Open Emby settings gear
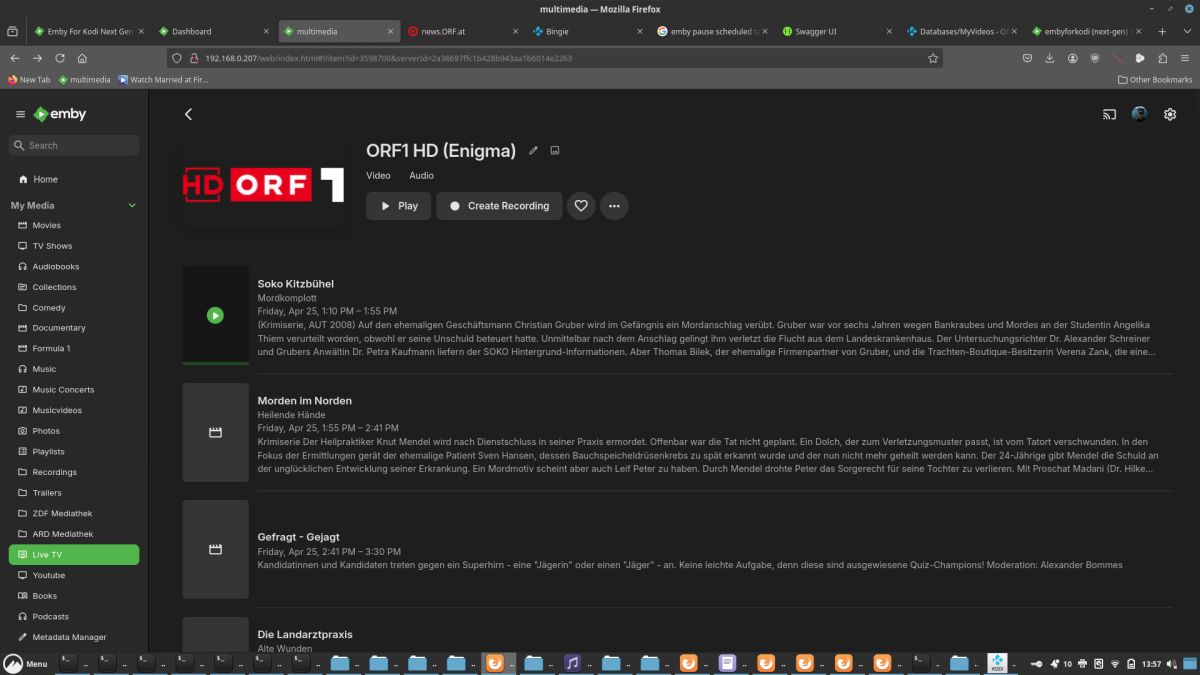Screen dimensions: 1200x675 click(1170, 114)
